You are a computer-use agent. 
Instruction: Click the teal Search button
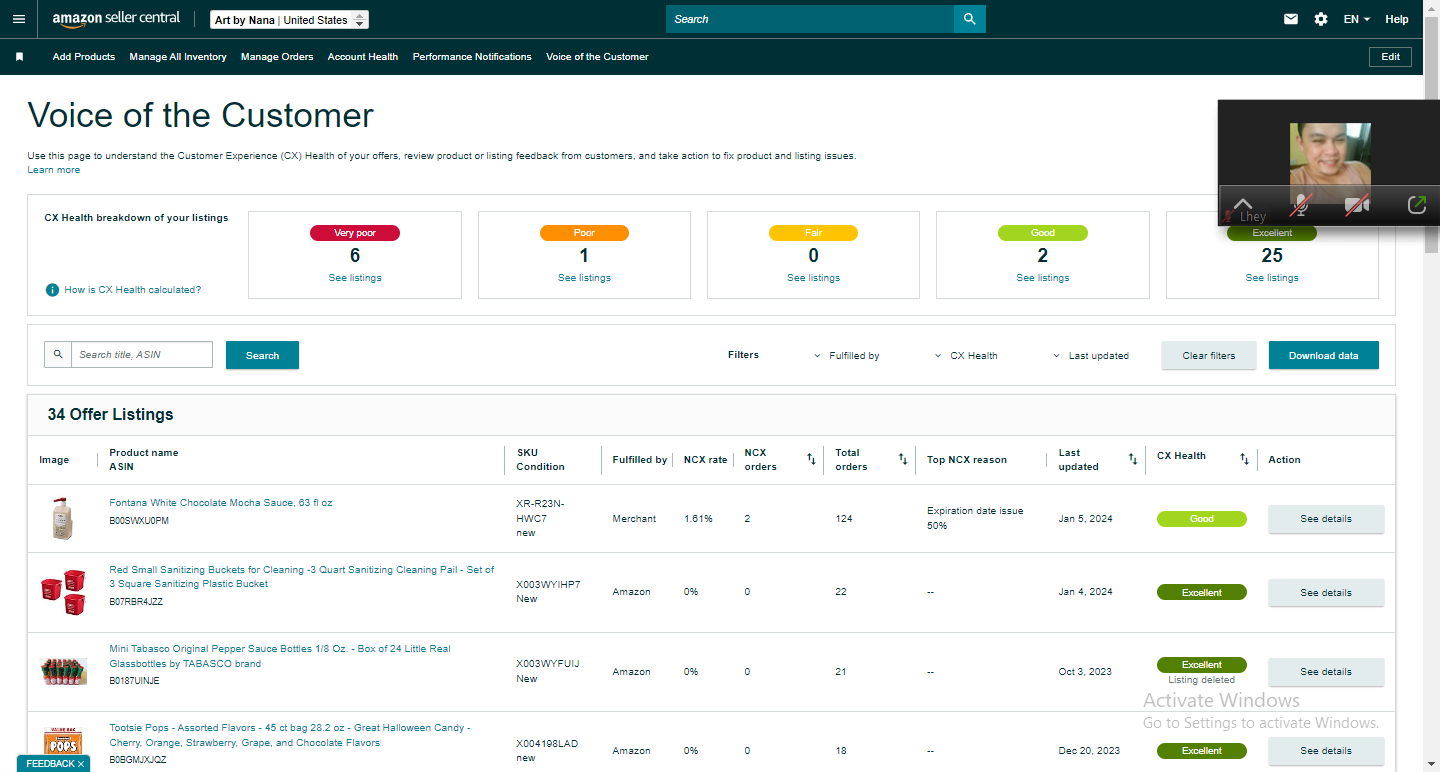click(x=262, y=355)
